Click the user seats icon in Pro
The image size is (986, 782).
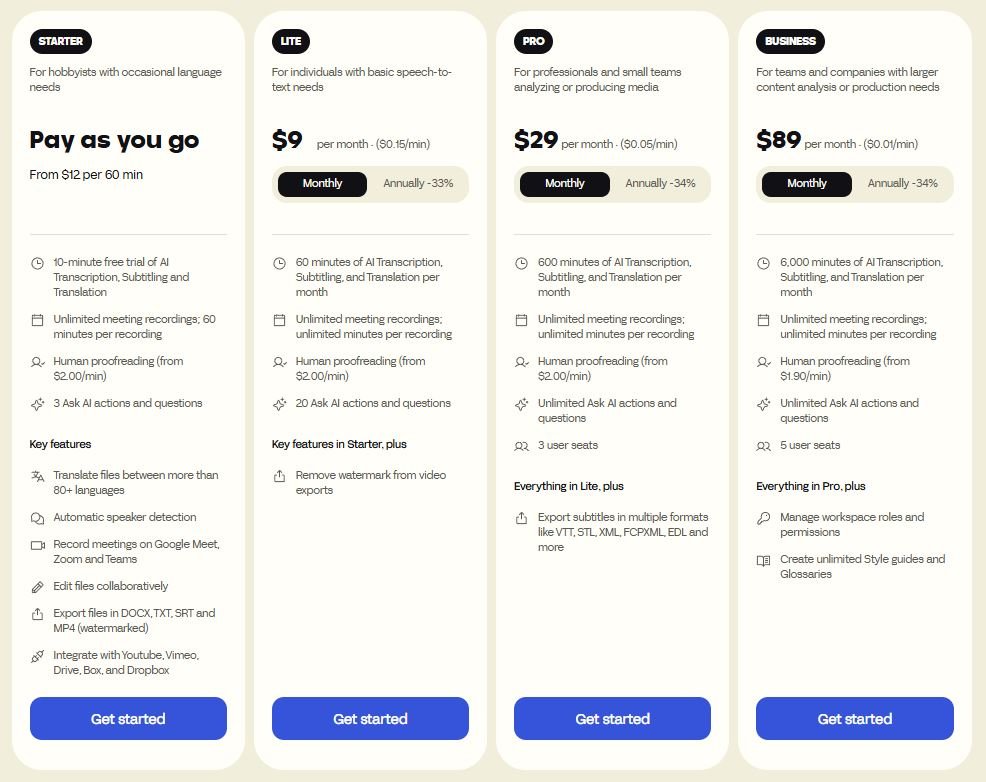(x=522, y=446)
